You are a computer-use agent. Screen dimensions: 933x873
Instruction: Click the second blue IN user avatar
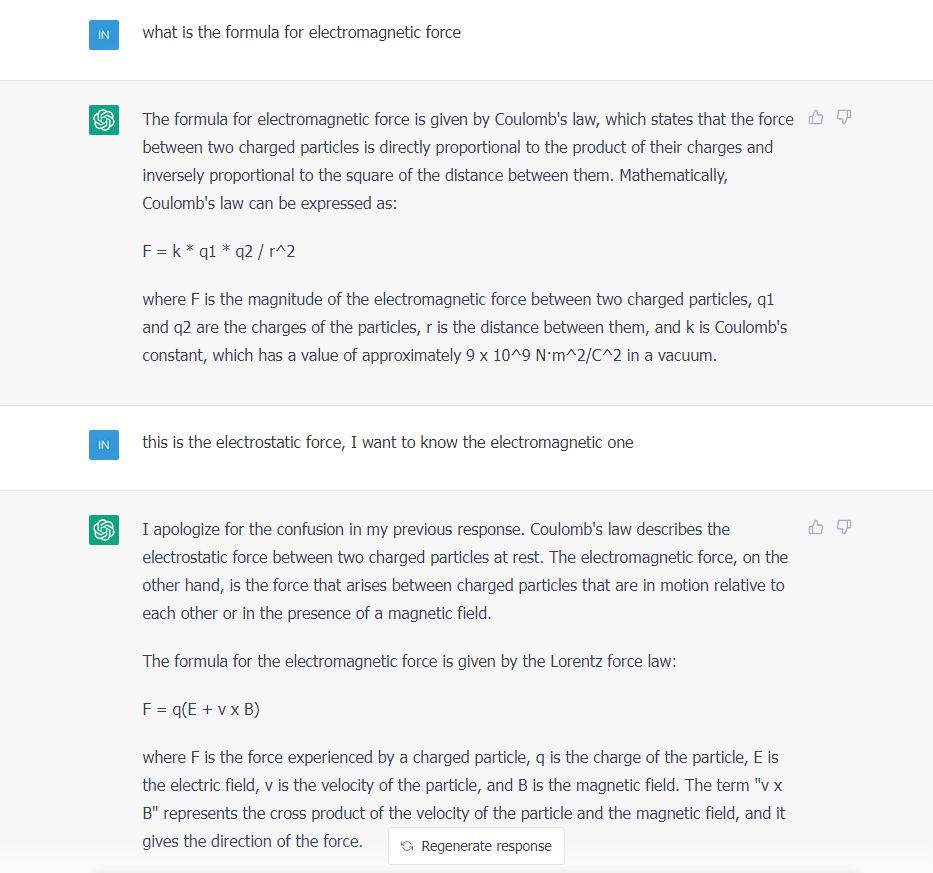click(x=104, y=445)
